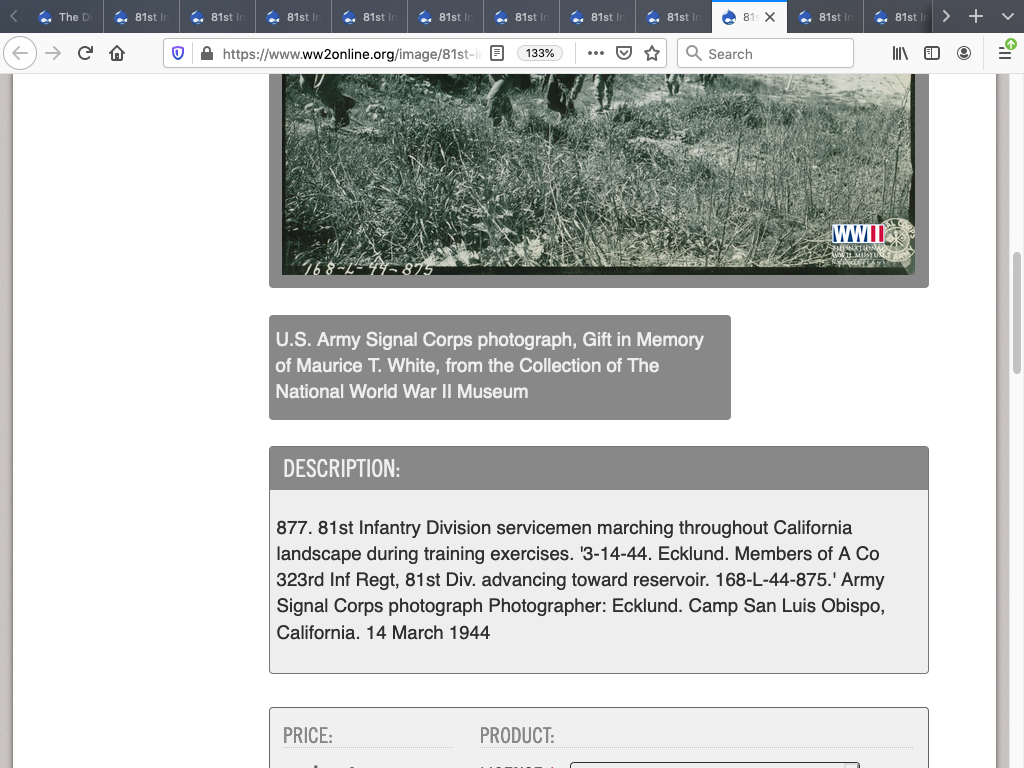Open the page actions ellipsis menu
The width and height of the screenshot is (1024, 768).
pyautogui.click(x=595, y=53)
